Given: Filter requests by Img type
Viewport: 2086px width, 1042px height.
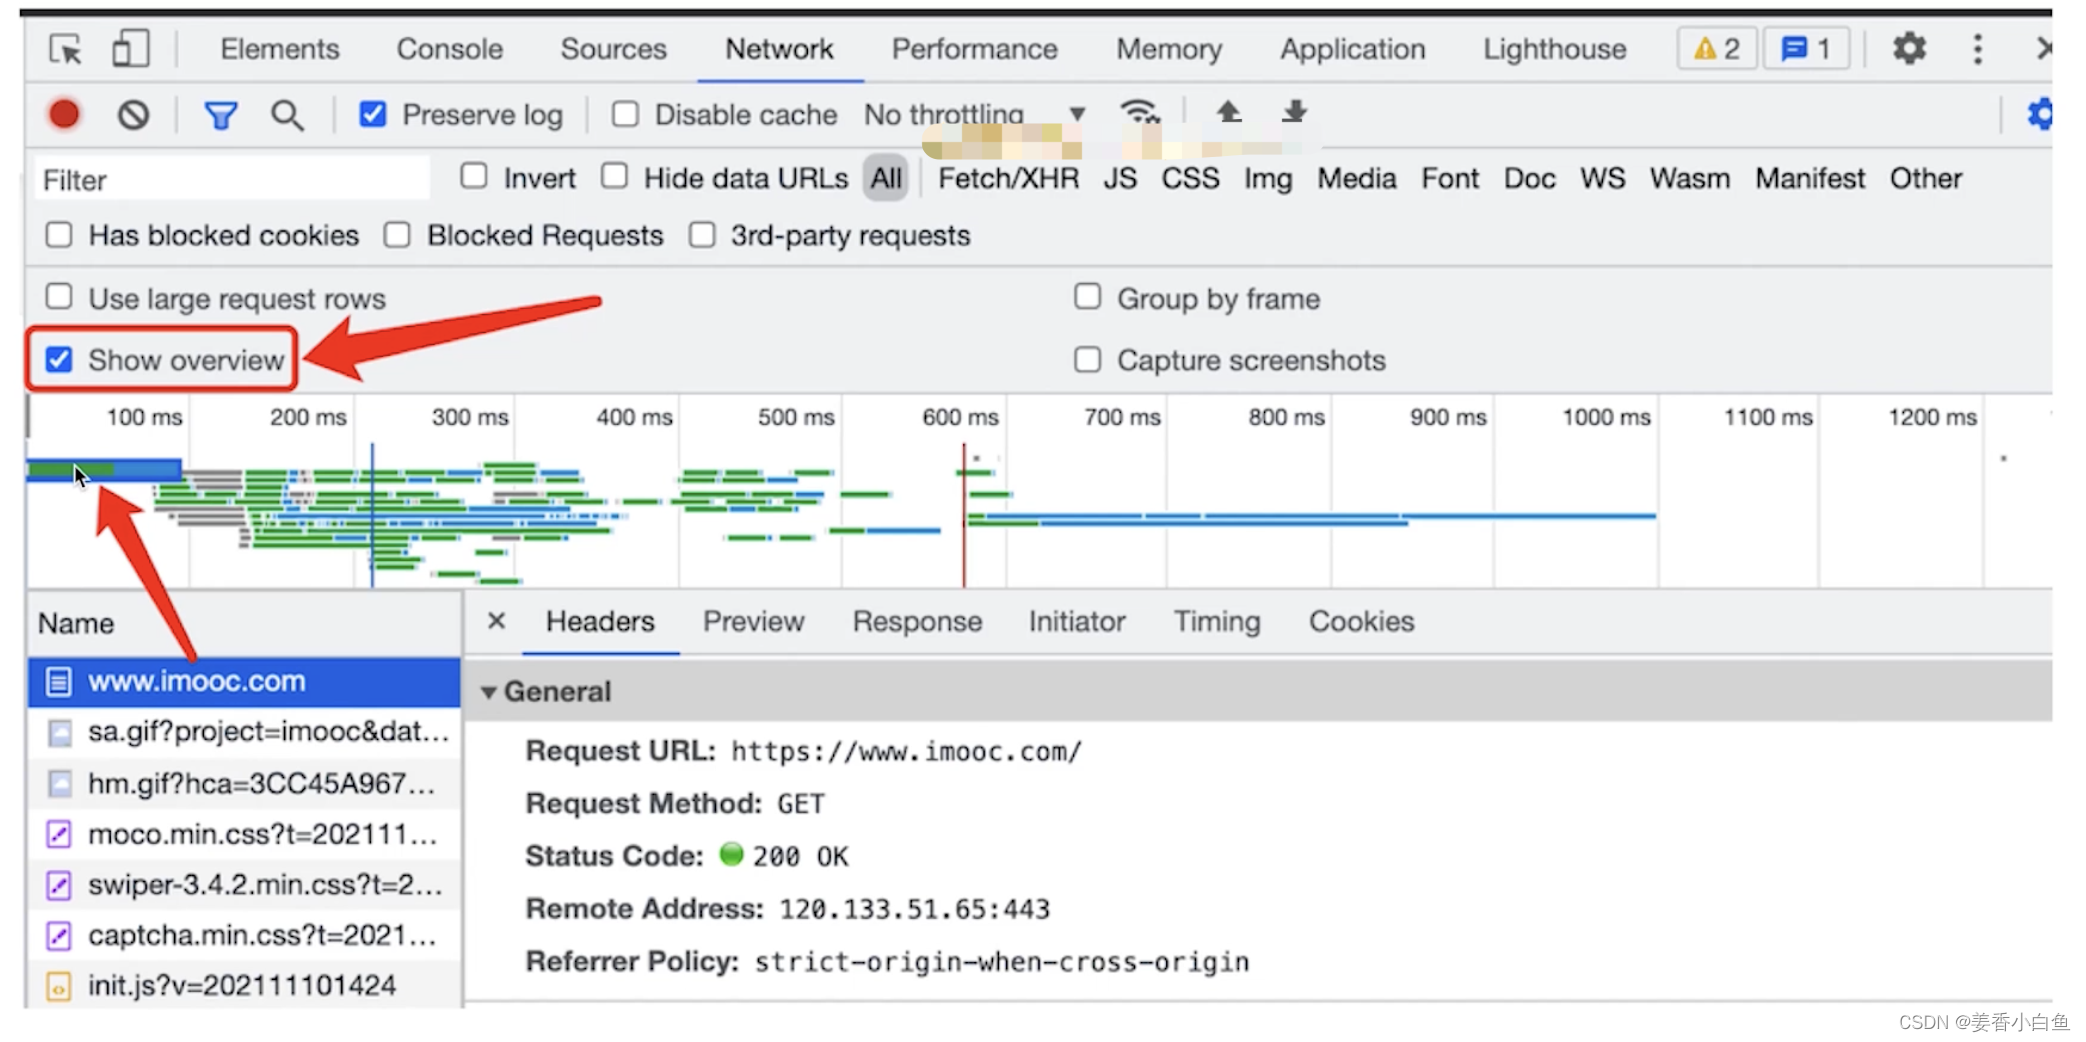Looking at the screenshot, I should 1268,178.
